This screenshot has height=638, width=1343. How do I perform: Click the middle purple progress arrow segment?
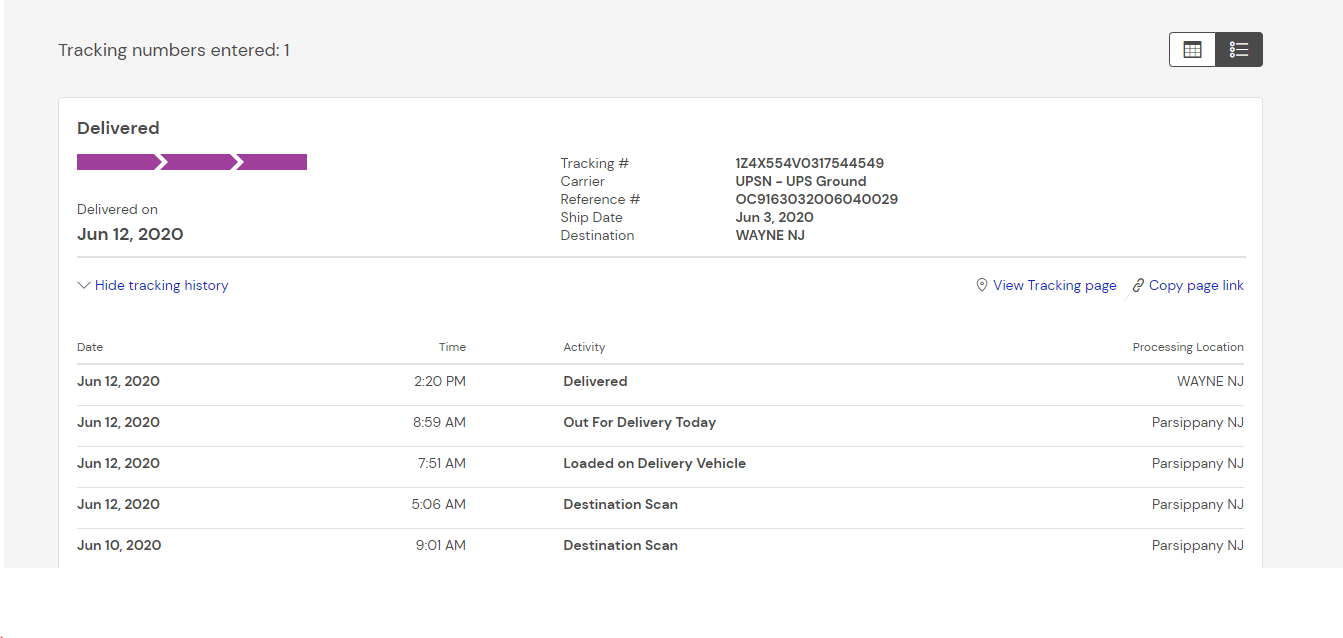(197, 162)
